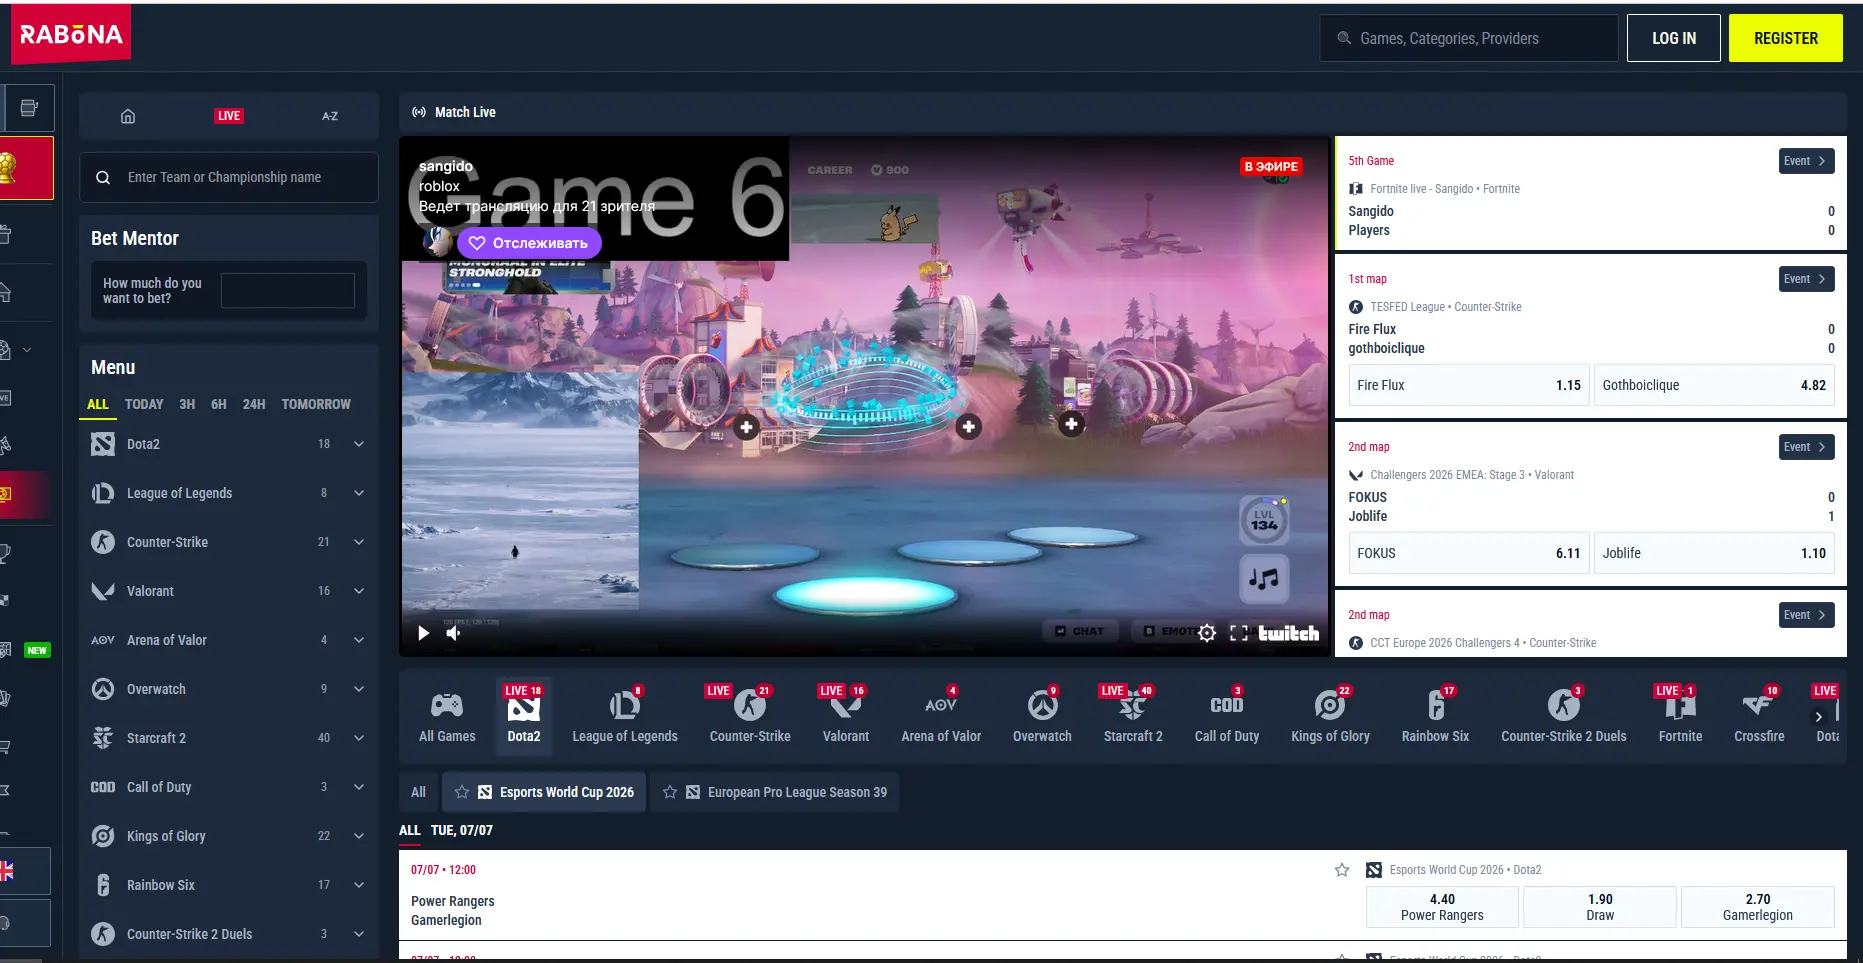Select Call of Duty in the carousel
1863x963 pixels.
coord(1227,717)
